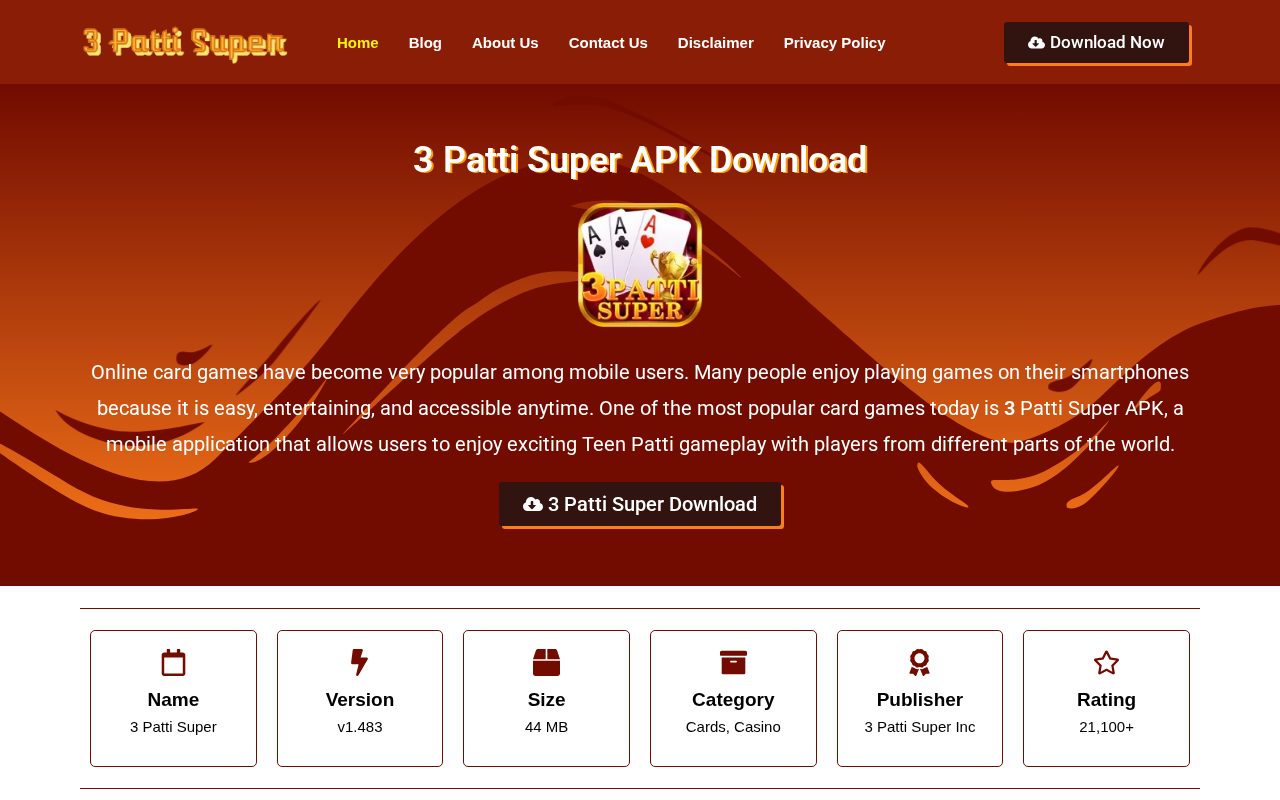This screenshot has width=1280, height=800.
Task: Go to the About Us page
Action: point(505,43)
